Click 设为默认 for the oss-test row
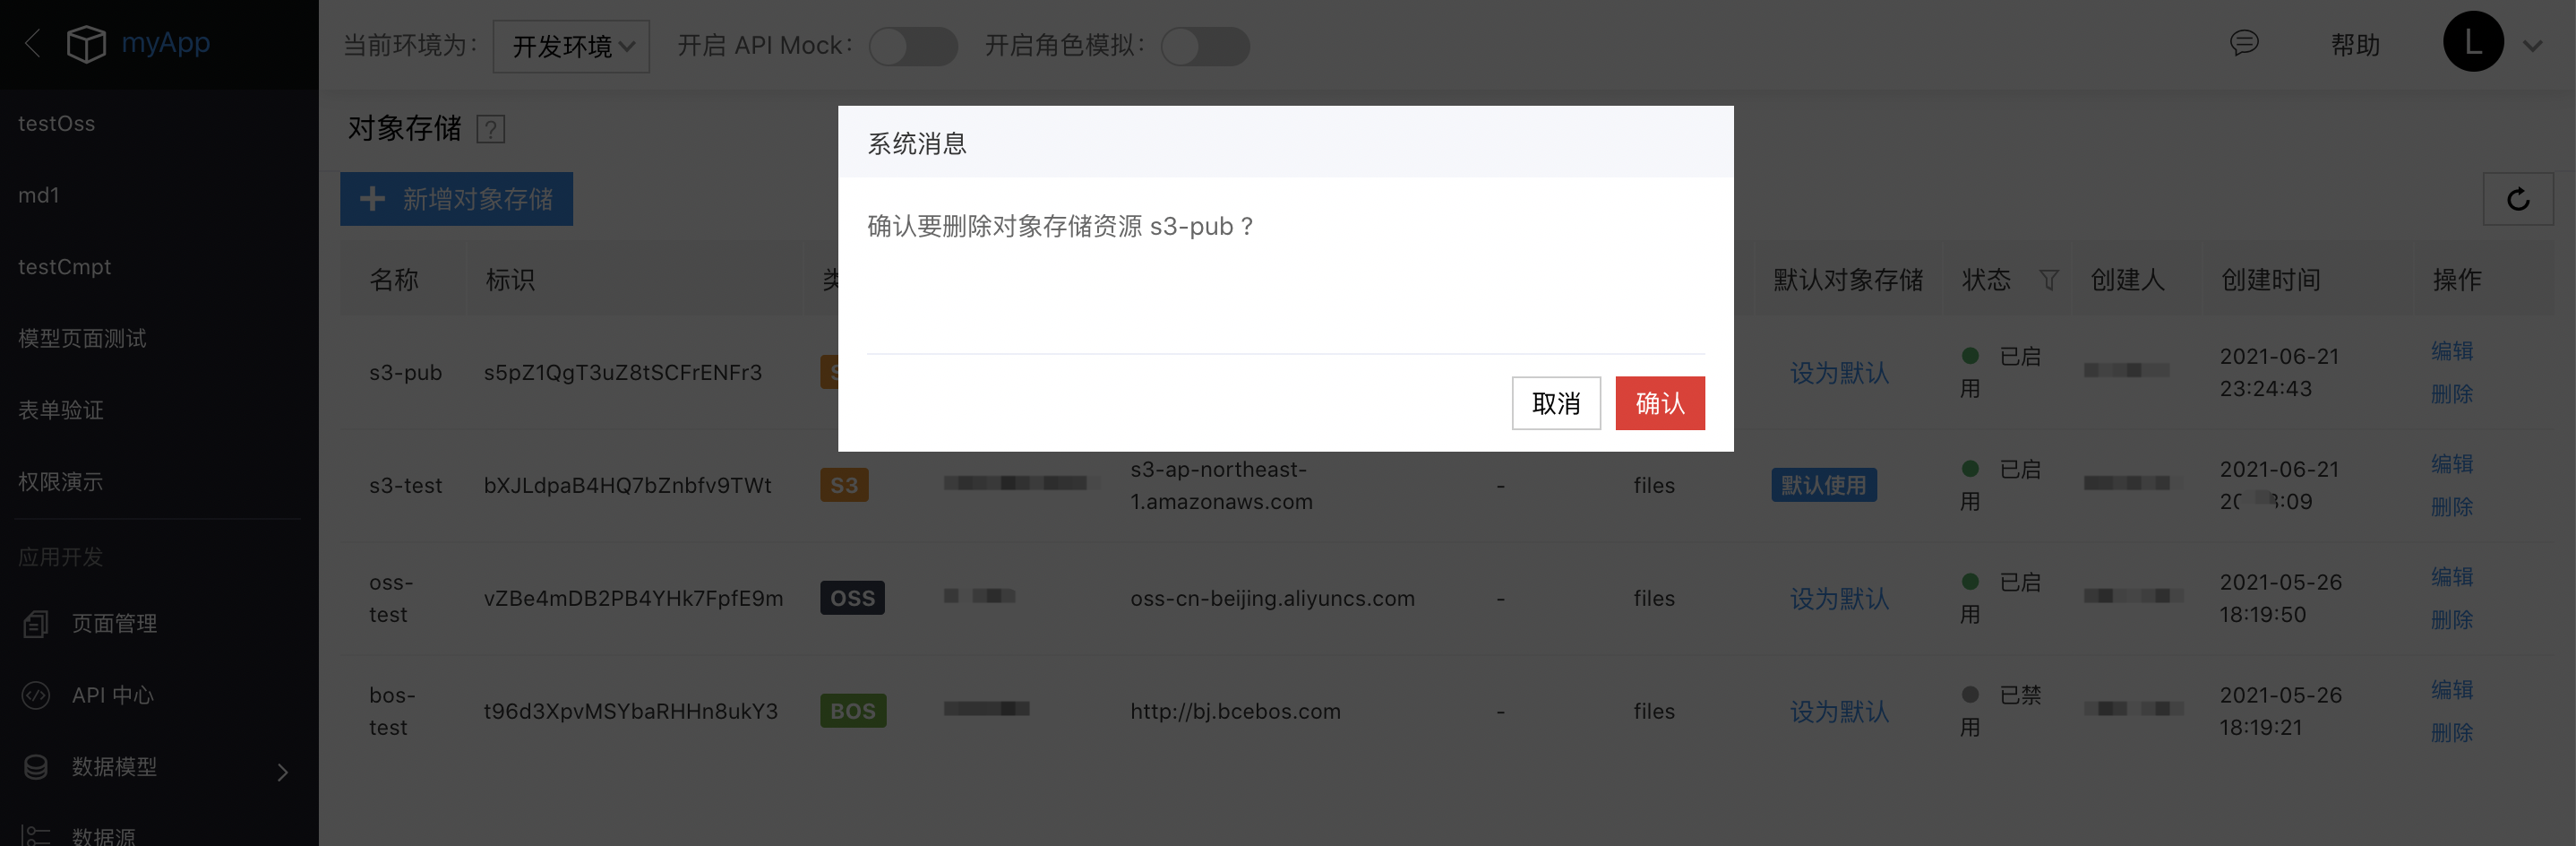Viewport: 2576px width, 846px height. point(1839,599)
